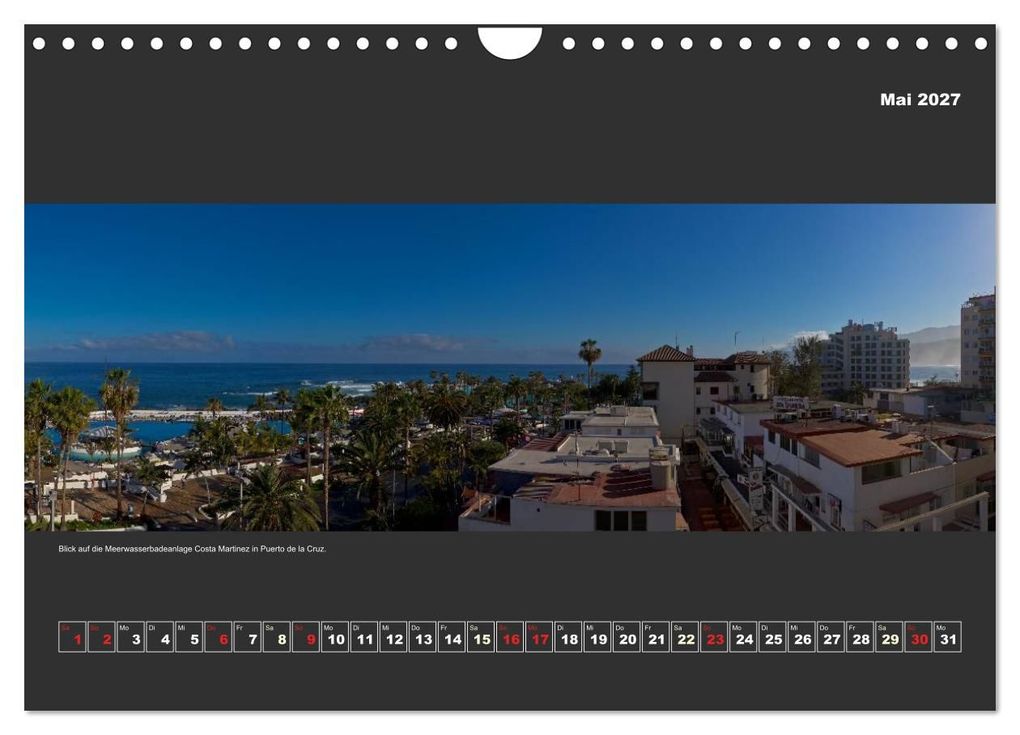Select day 22 (Sa) in the calendar strip
The image size is (1020, 735).
[685, 637]
